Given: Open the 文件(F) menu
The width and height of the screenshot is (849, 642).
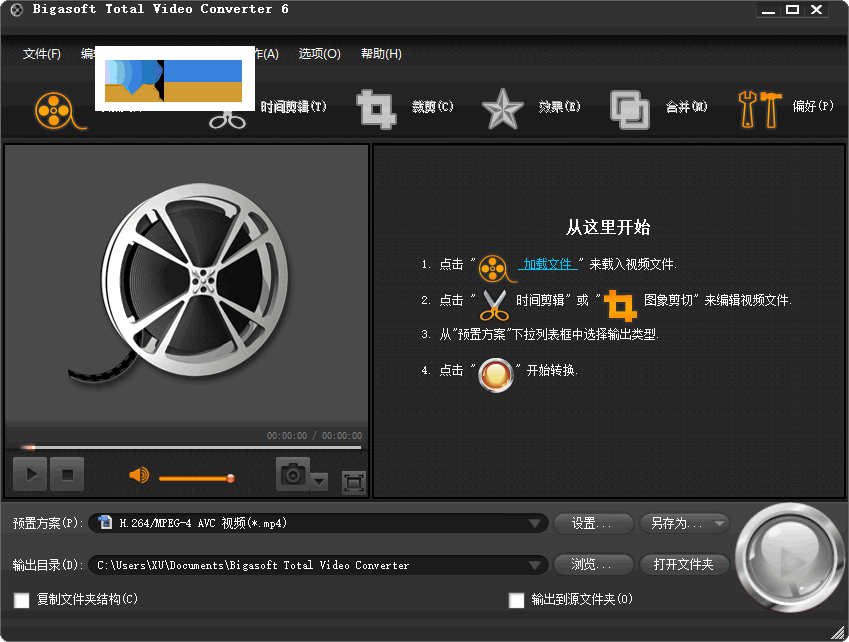Looking at the screenshot, I should coord(42,54).
